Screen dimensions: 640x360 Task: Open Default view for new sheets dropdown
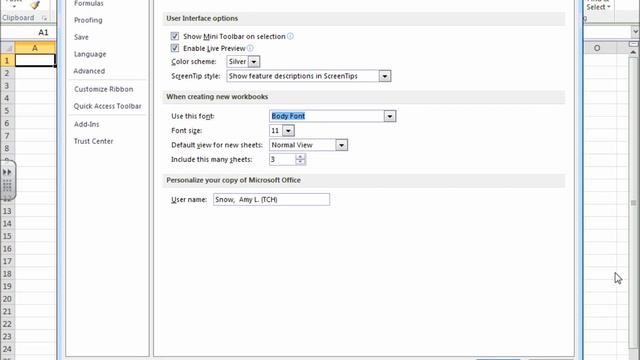(342, 145)
